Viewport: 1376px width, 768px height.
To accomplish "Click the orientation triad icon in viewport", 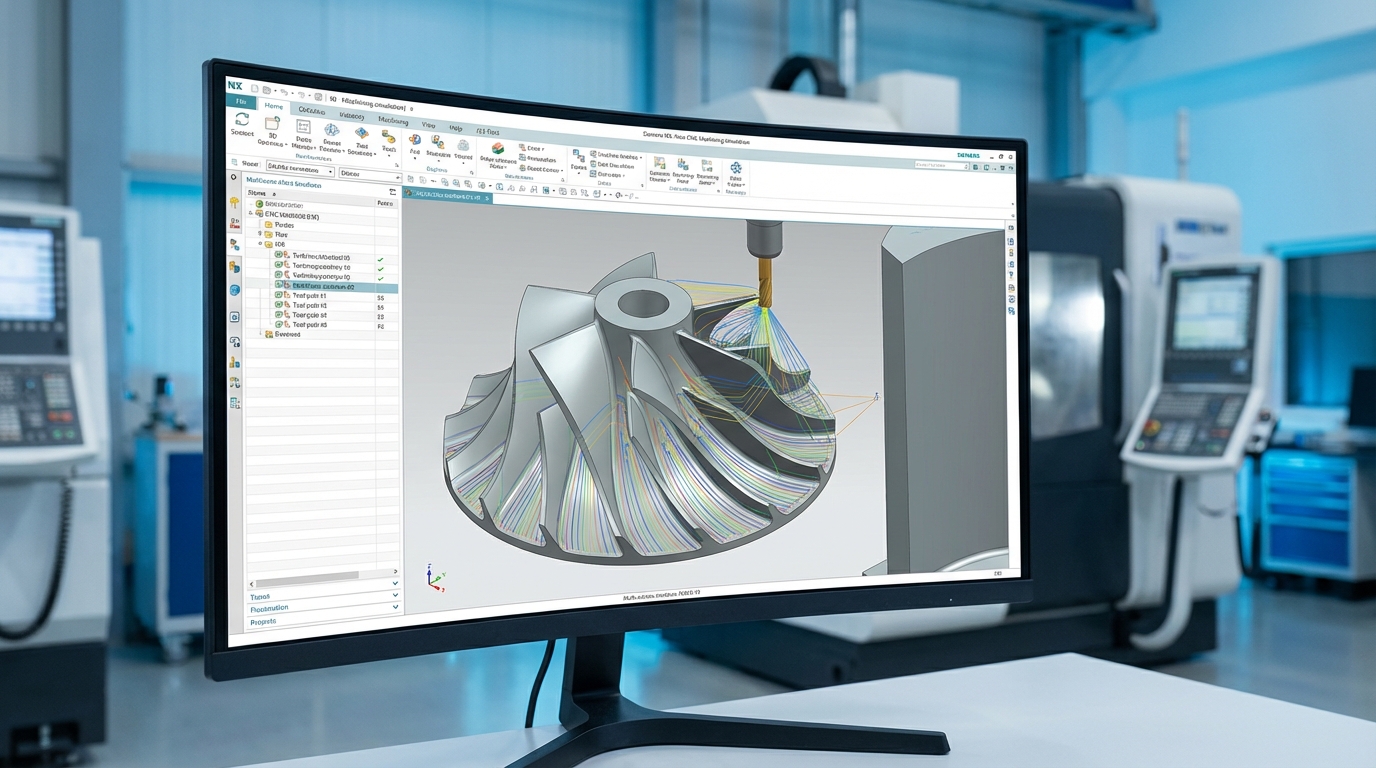I will [432, 580].
